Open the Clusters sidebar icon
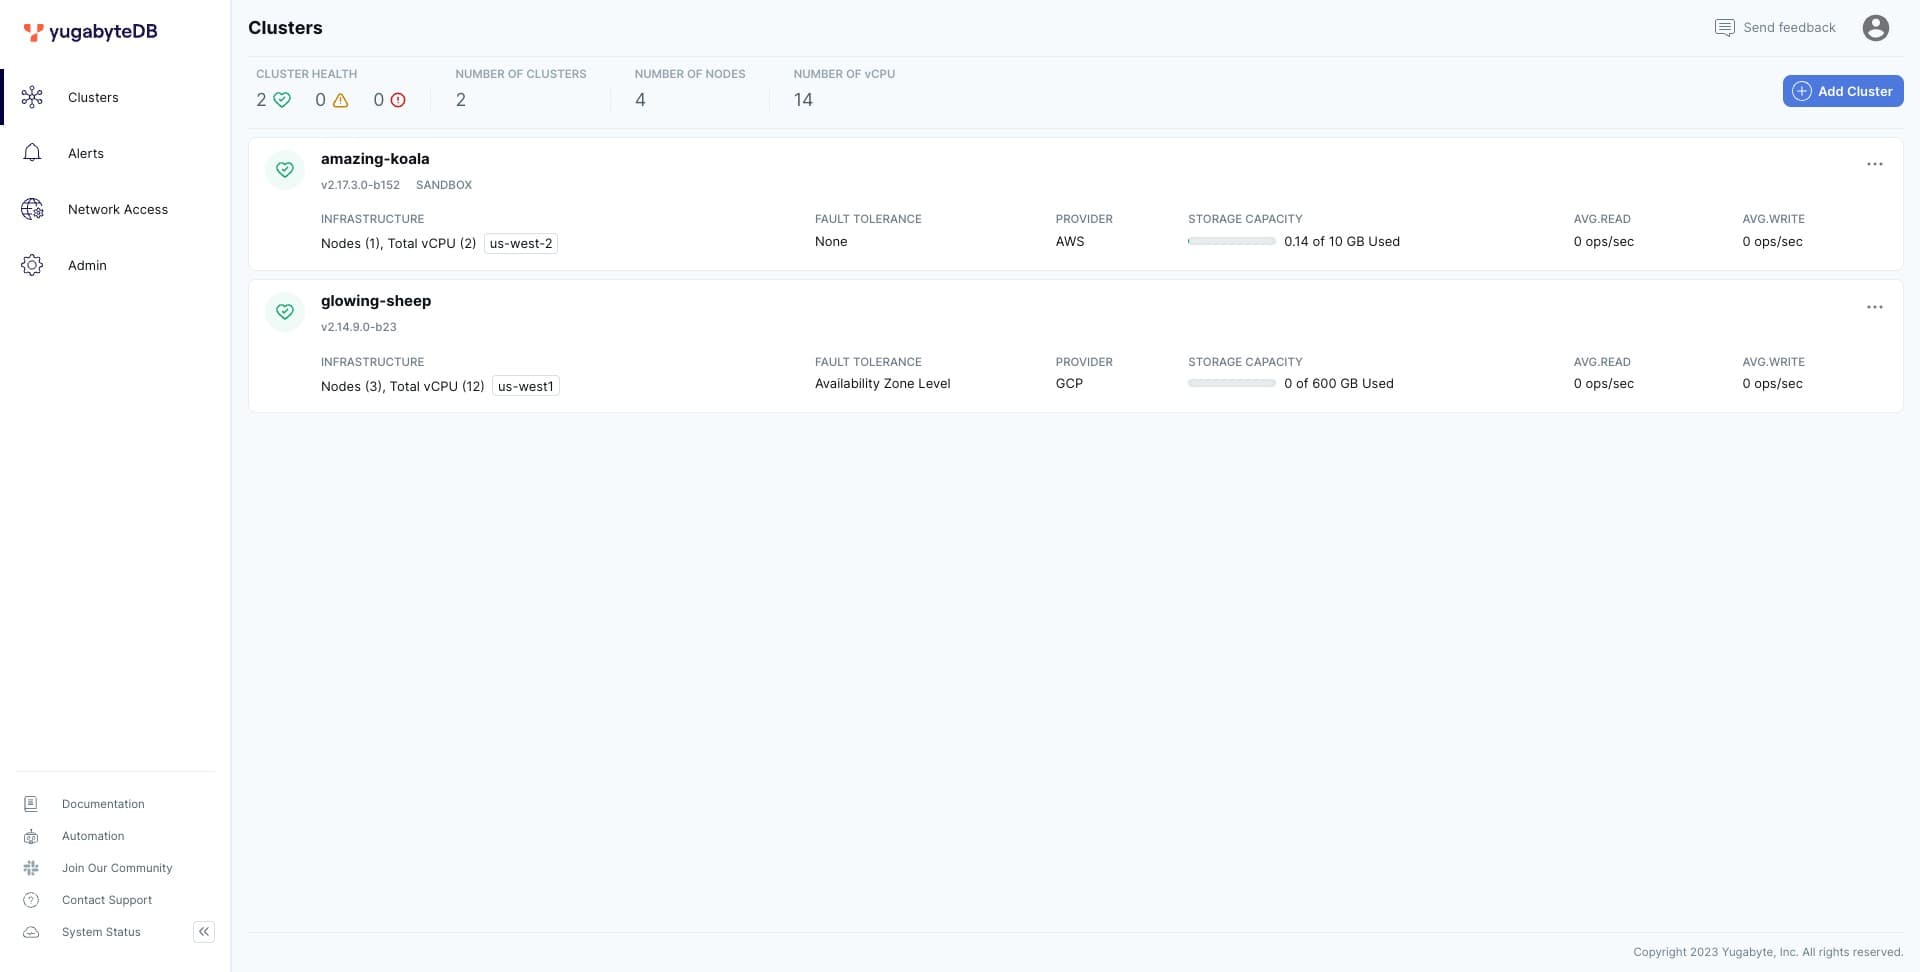 click(32, 97)
